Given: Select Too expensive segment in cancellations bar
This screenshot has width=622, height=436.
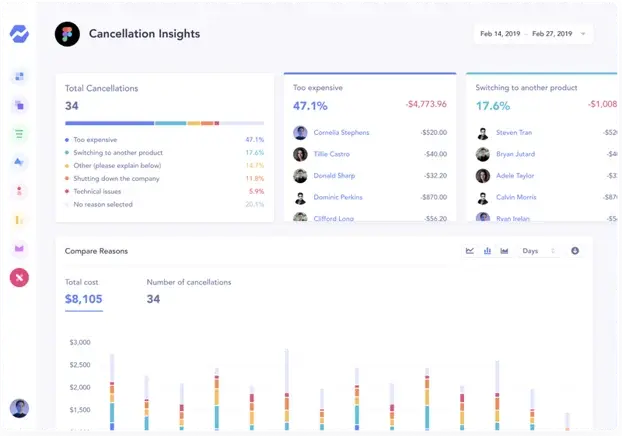Looking at the screenshot, I should point(109,123).
